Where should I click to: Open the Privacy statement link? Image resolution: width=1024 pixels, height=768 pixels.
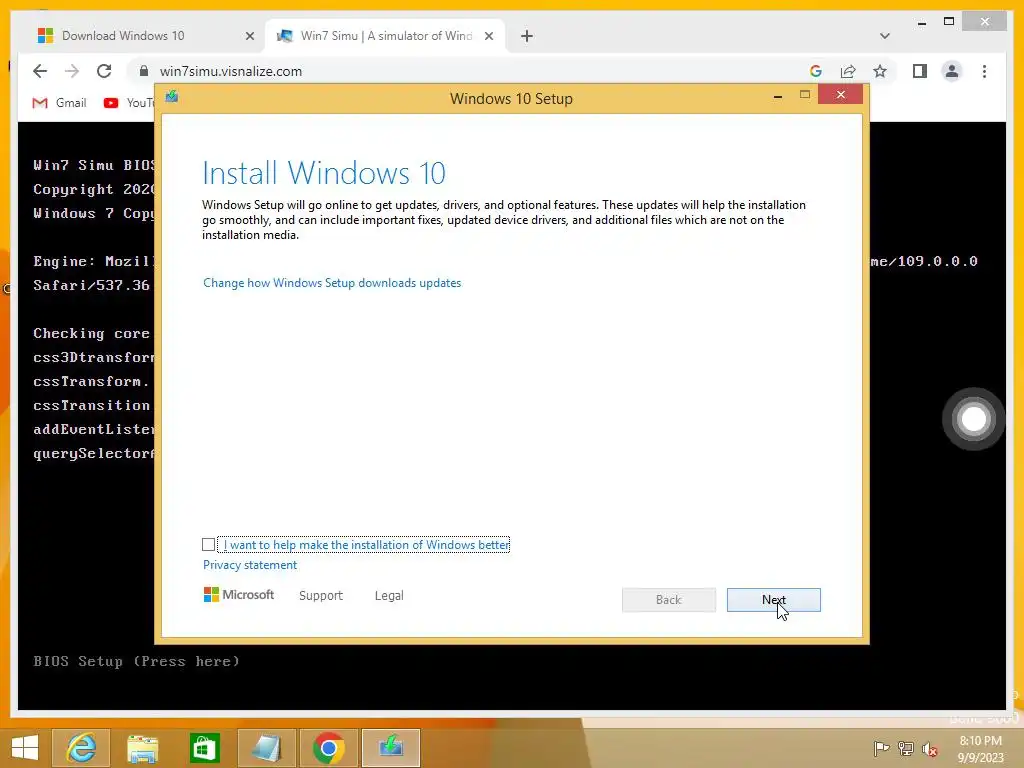tap(249, 565)
